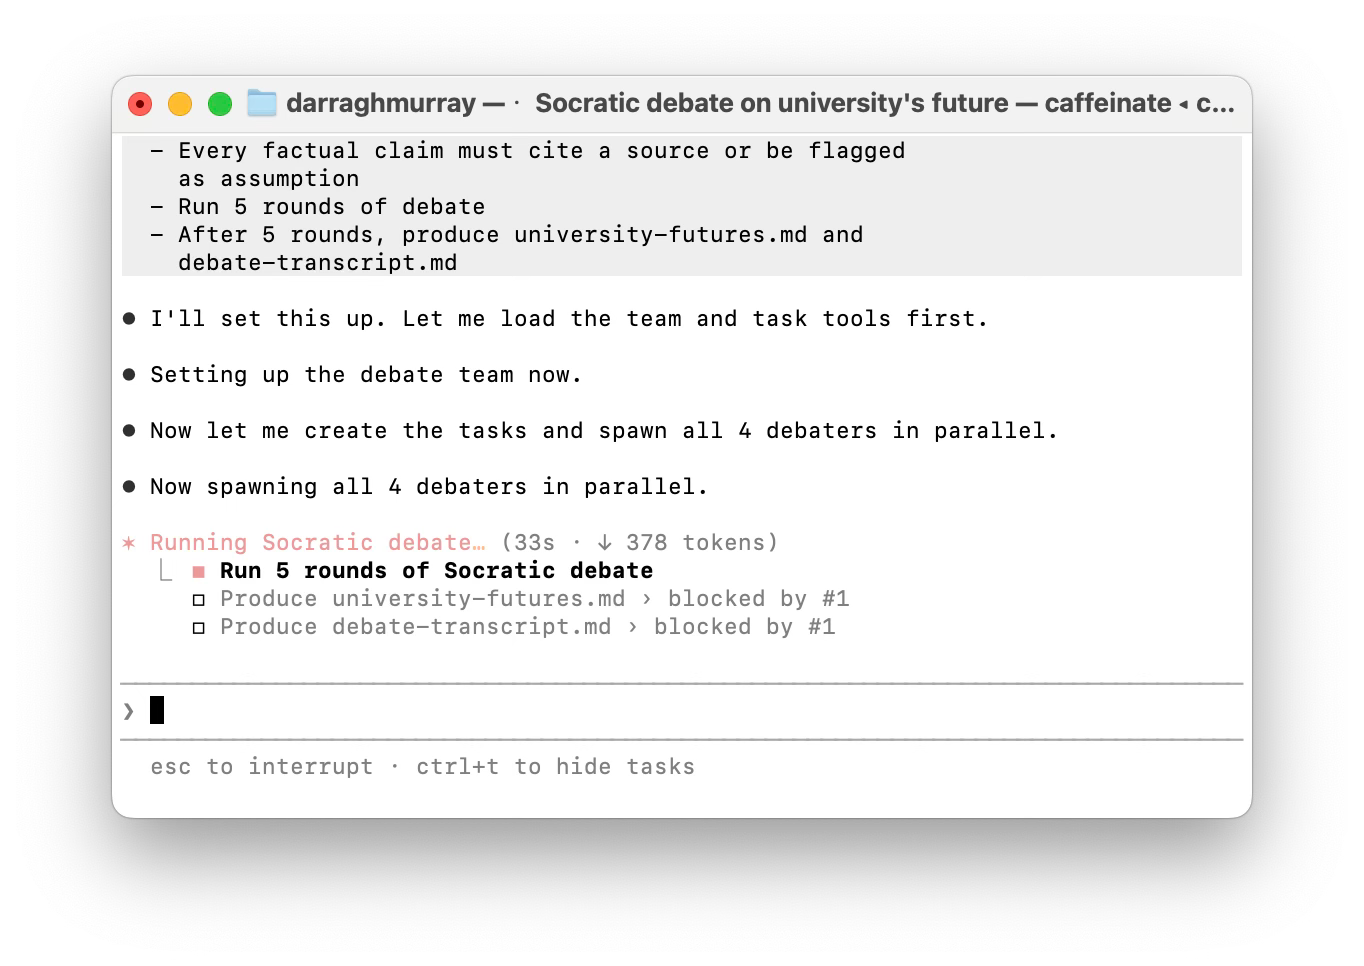1364x966 pixels.
Task: Click the tree branch connector under Running status
Action: click(166, 571)
